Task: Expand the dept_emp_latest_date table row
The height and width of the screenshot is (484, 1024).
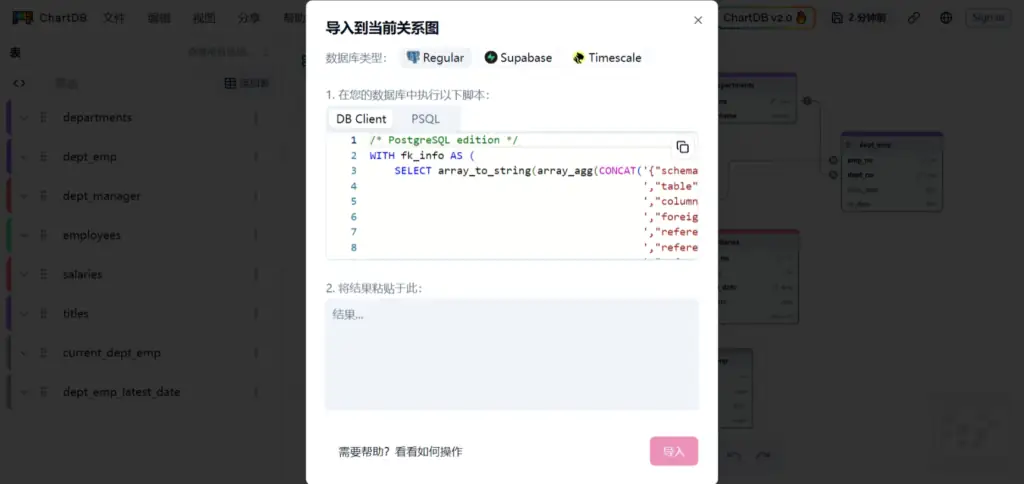Action: click(24, 392)
